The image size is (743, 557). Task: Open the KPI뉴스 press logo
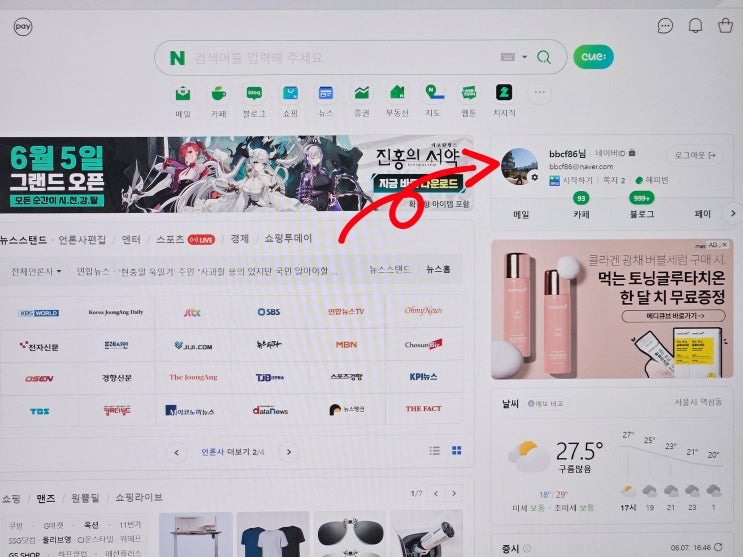click(x=423, y=377)
